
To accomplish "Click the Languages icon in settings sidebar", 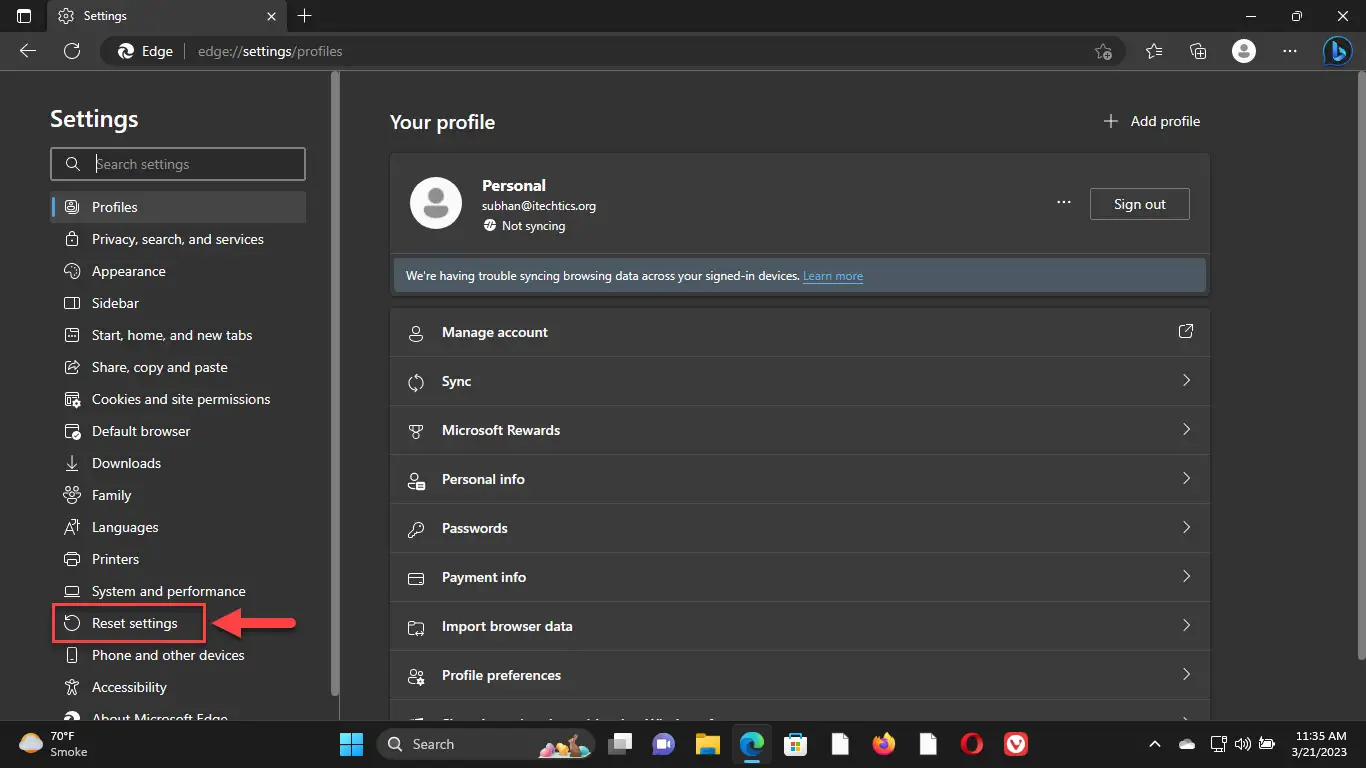I will click(x=72, y=527).
